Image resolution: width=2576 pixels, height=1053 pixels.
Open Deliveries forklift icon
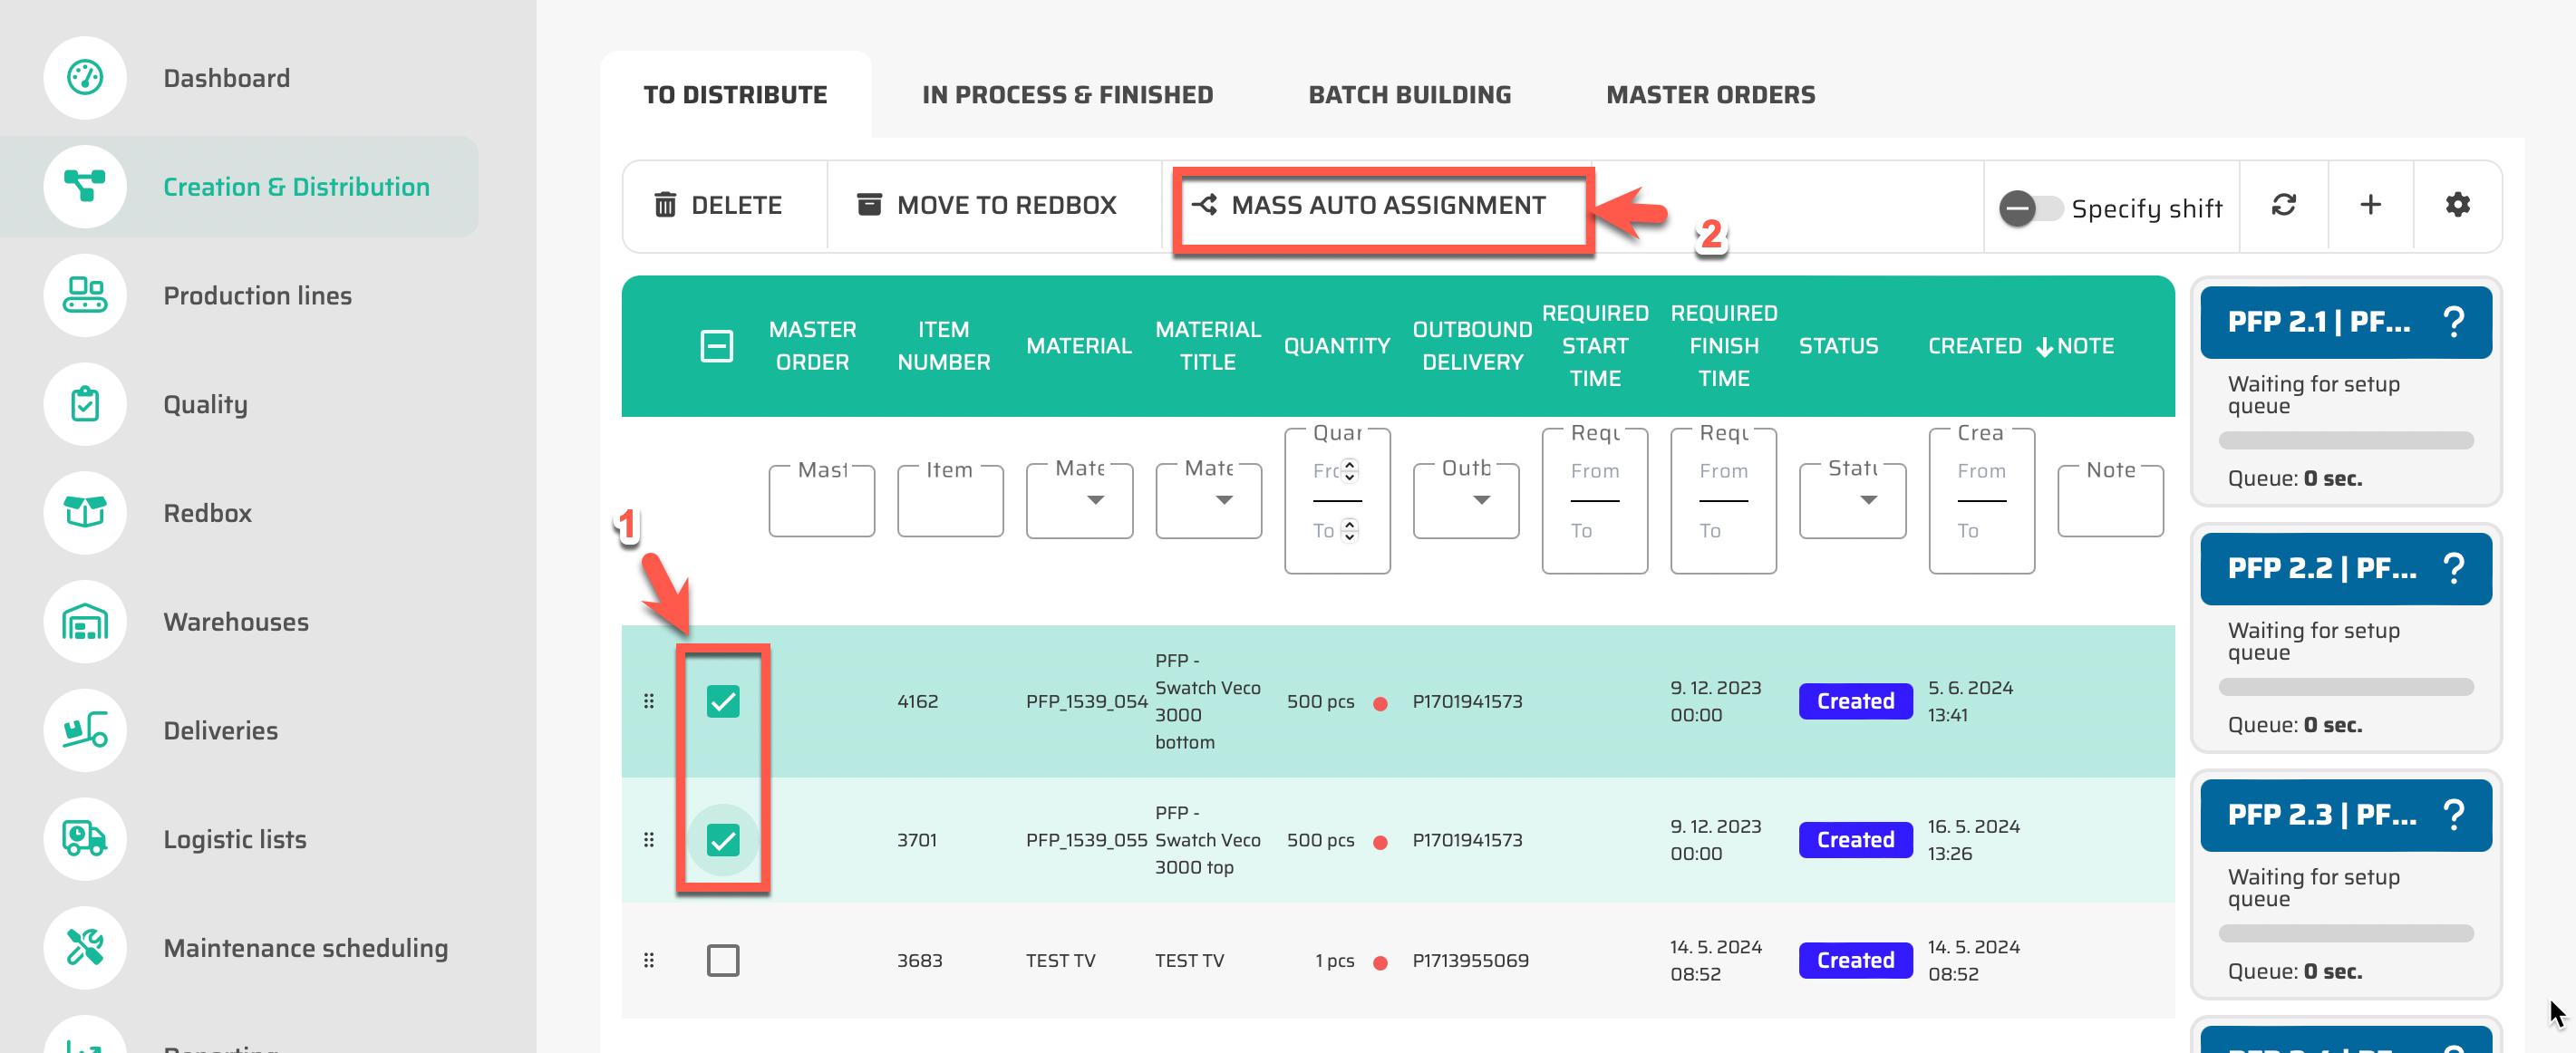tap(85, 731)
